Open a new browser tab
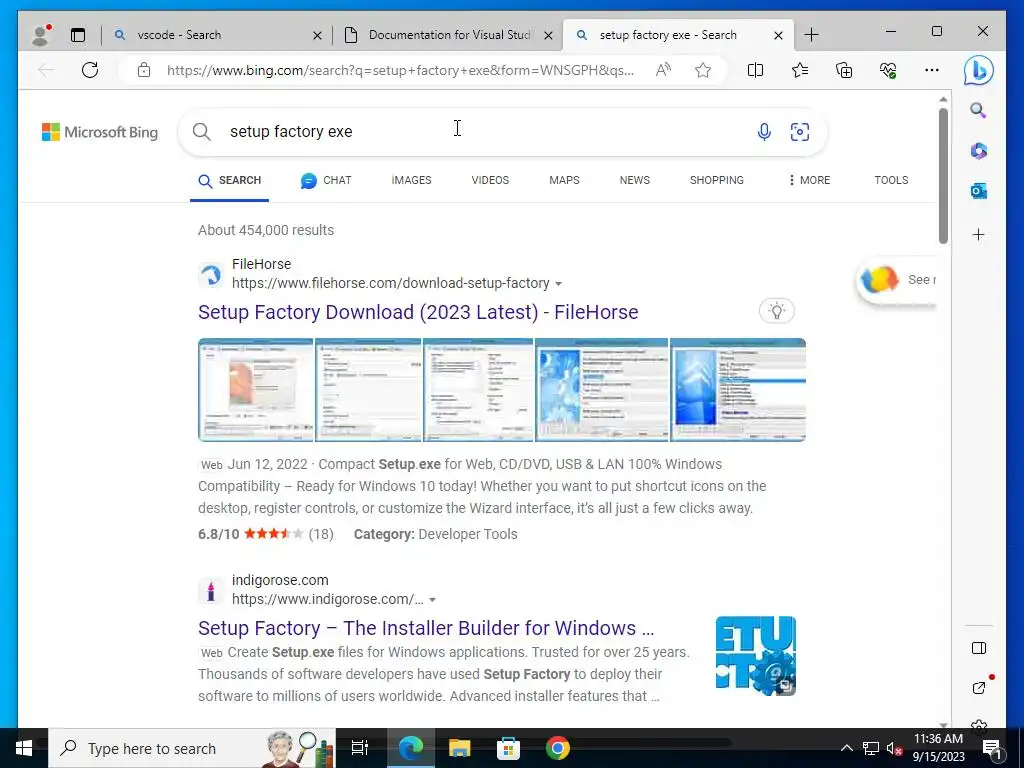 (x=811, y=35)
